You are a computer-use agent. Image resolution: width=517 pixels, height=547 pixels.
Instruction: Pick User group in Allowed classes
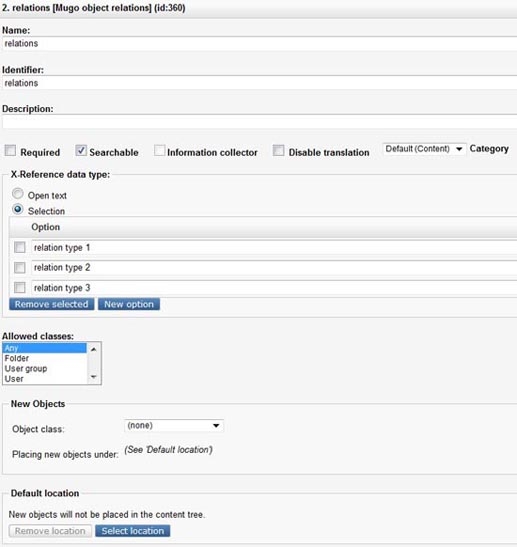point(45,369)
